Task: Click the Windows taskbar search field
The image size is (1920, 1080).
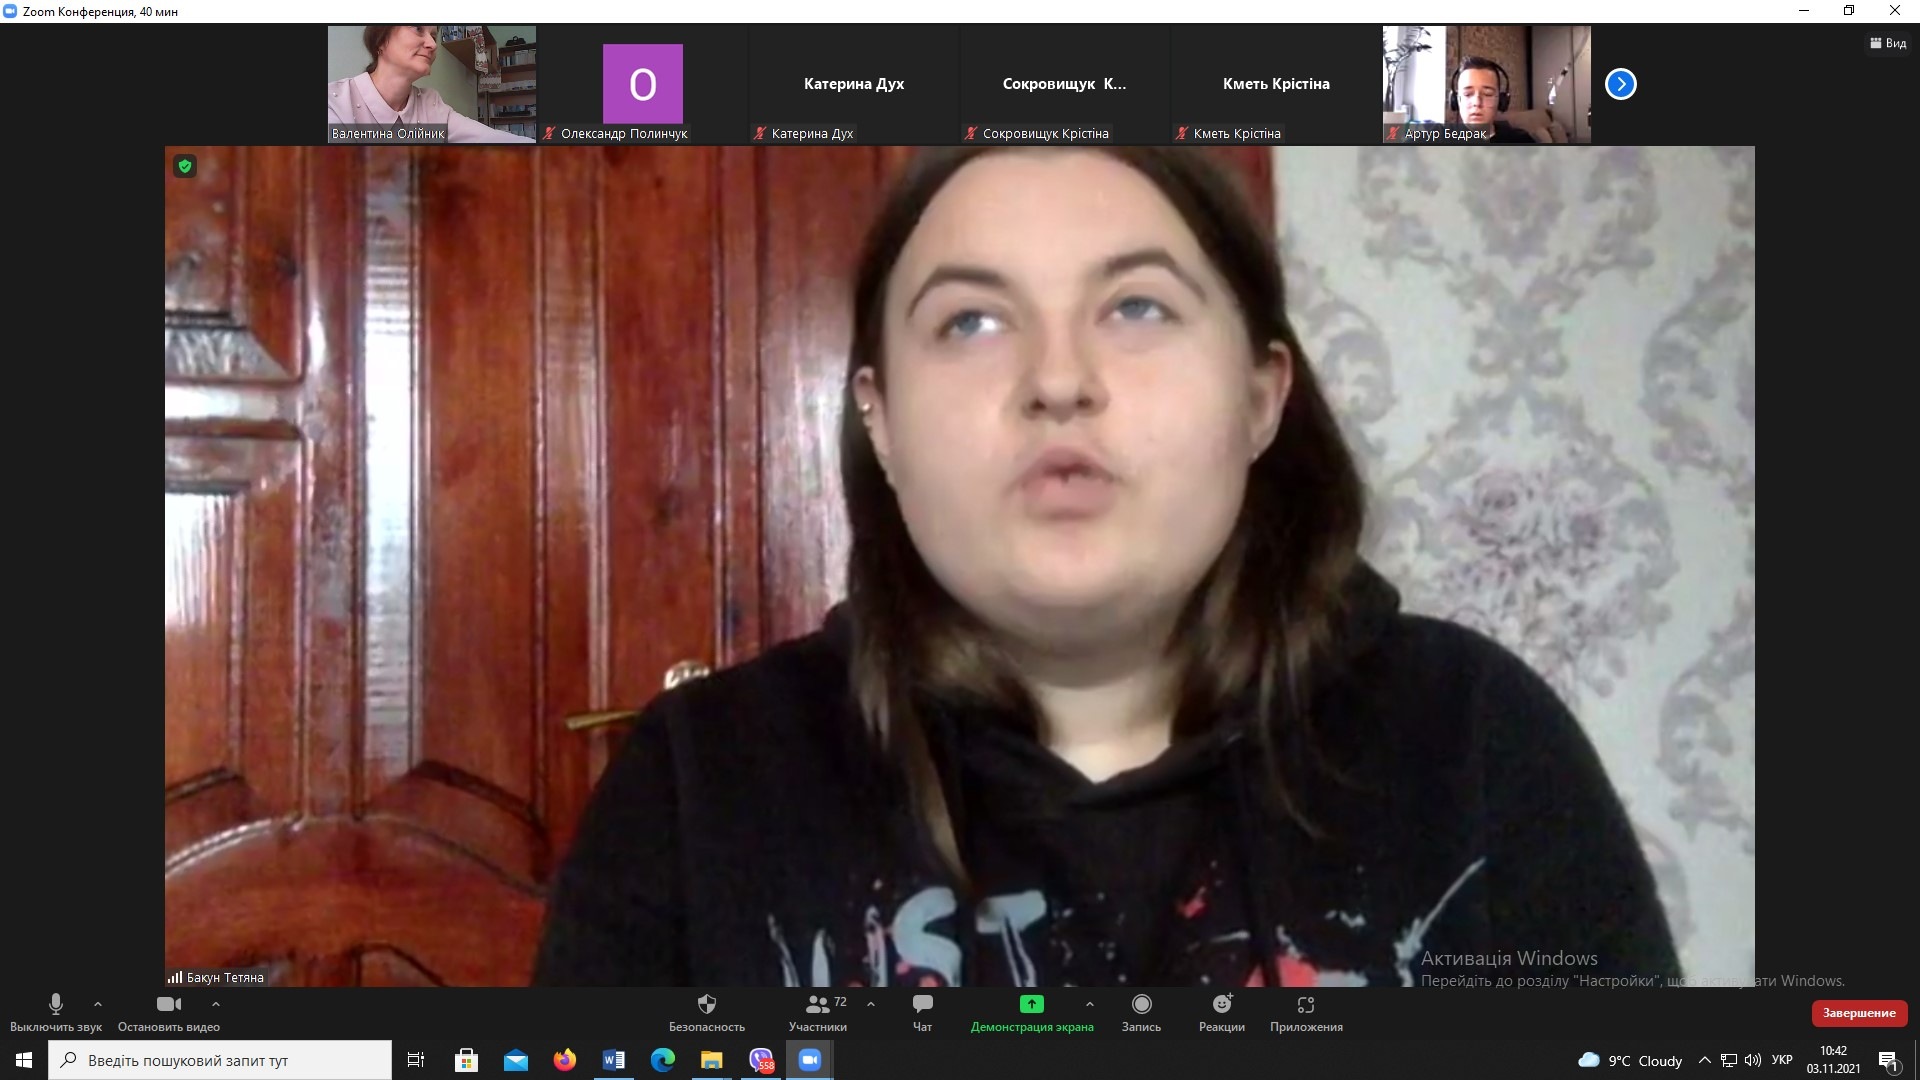Action: pyautogui.click(x=220, y=1060)
